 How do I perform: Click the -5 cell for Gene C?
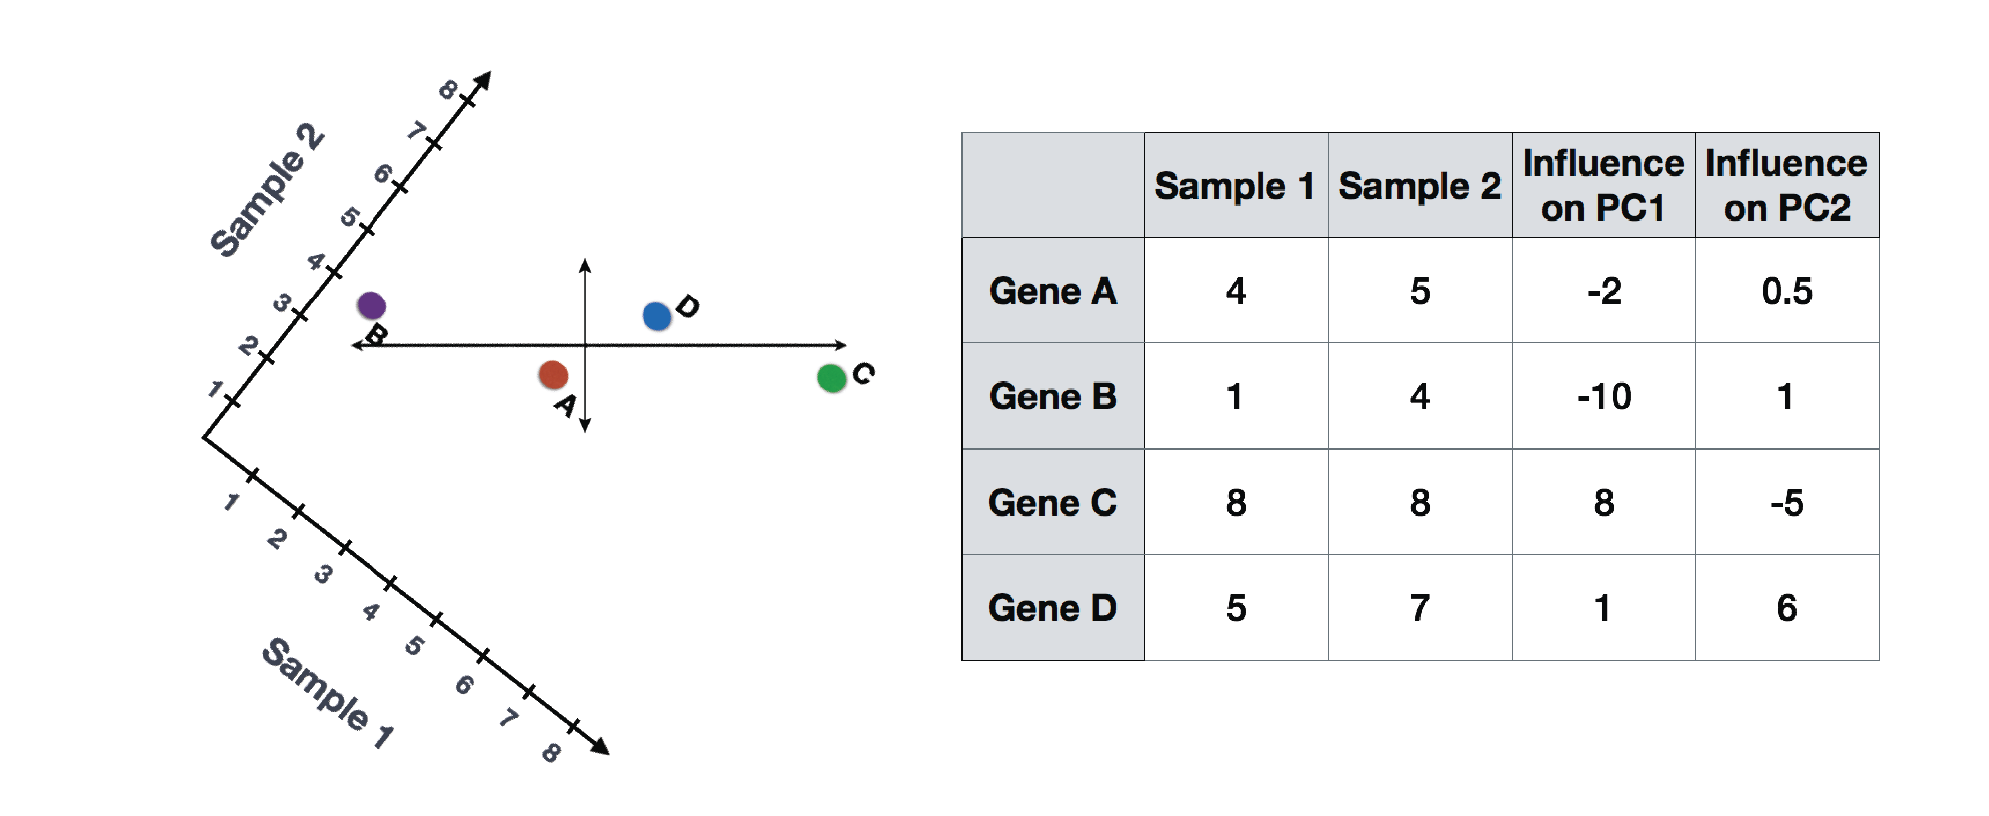pos(1787,502)
